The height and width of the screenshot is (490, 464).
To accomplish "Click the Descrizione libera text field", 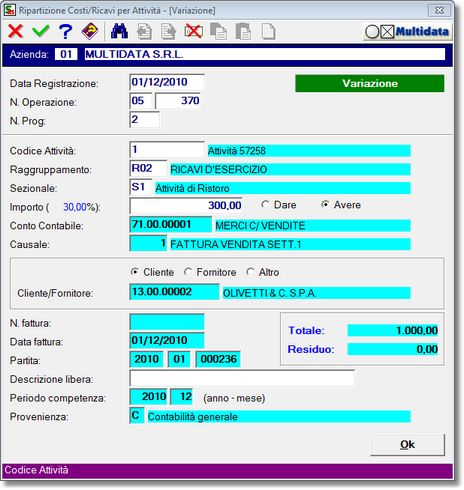I will pyautogui.click(x=242, y=378).
